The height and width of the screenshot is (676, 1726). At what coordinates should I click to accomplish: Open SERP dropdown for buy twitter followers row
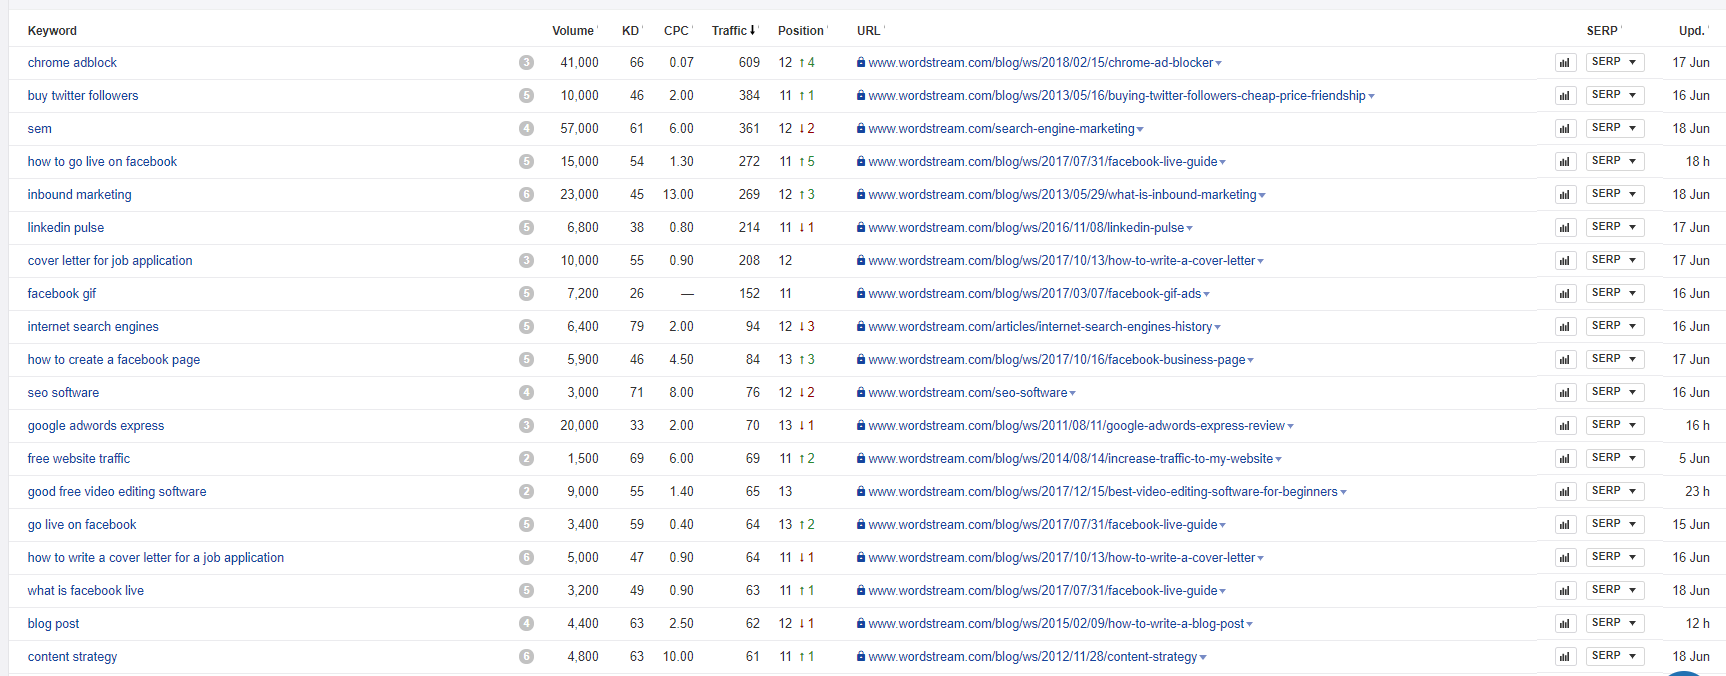click(x=1615, y=95)
